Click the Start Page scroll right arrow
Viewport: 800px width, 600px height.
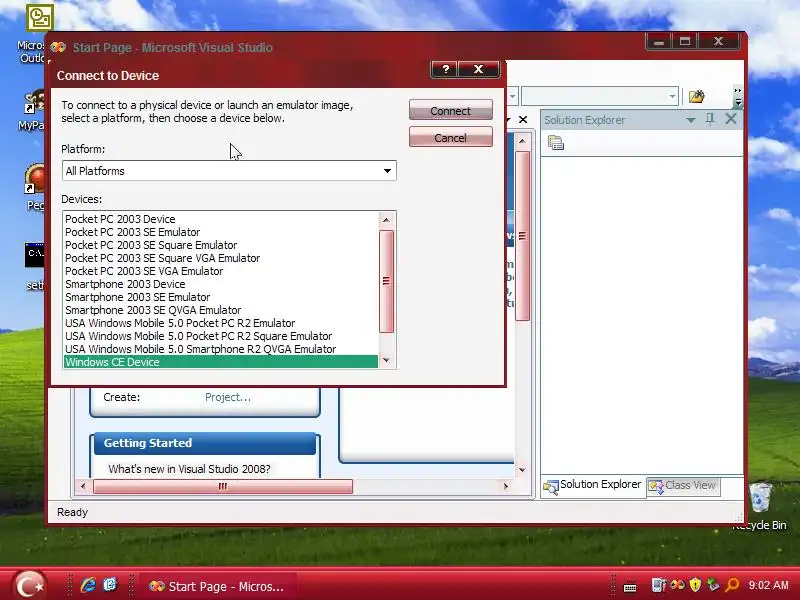pyautogui.click(x=506, y=486)
